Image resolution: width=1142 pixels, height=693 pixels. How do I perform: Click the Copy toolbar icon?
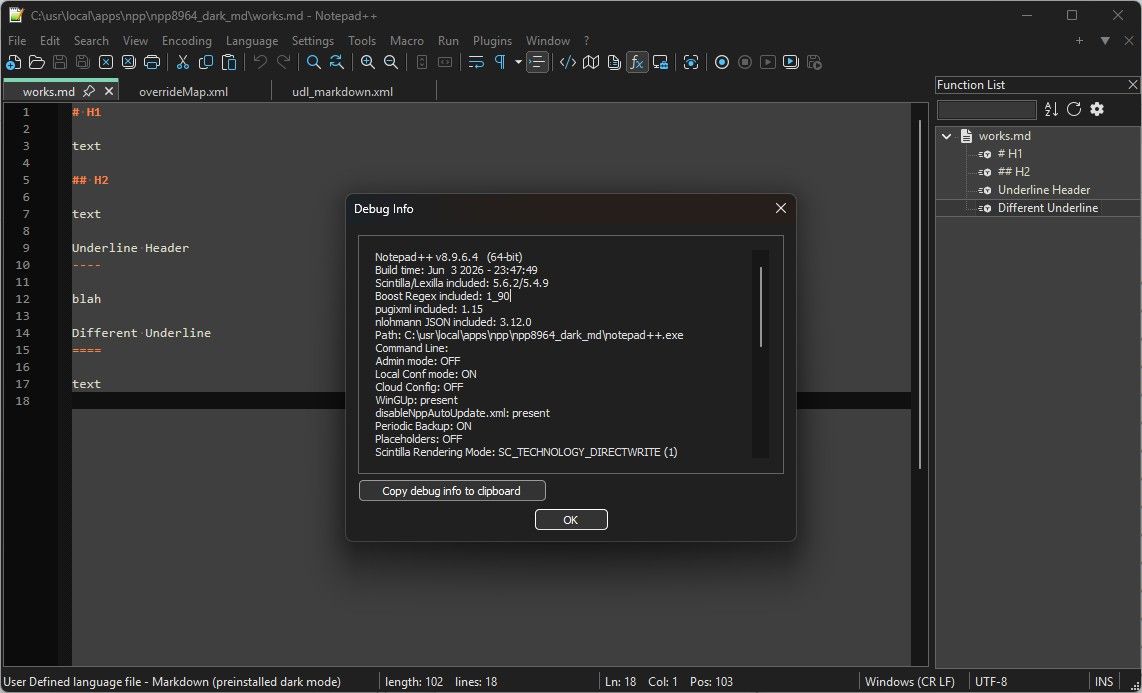point(206,63)
